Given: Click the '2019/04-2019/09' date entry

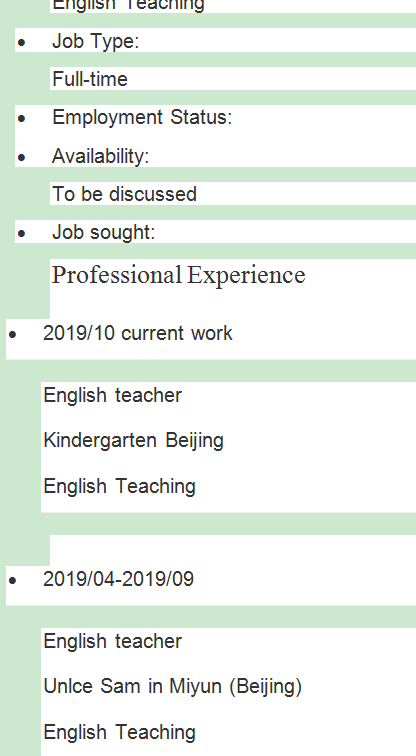Looking at the screenshot, I should (119, 579).
